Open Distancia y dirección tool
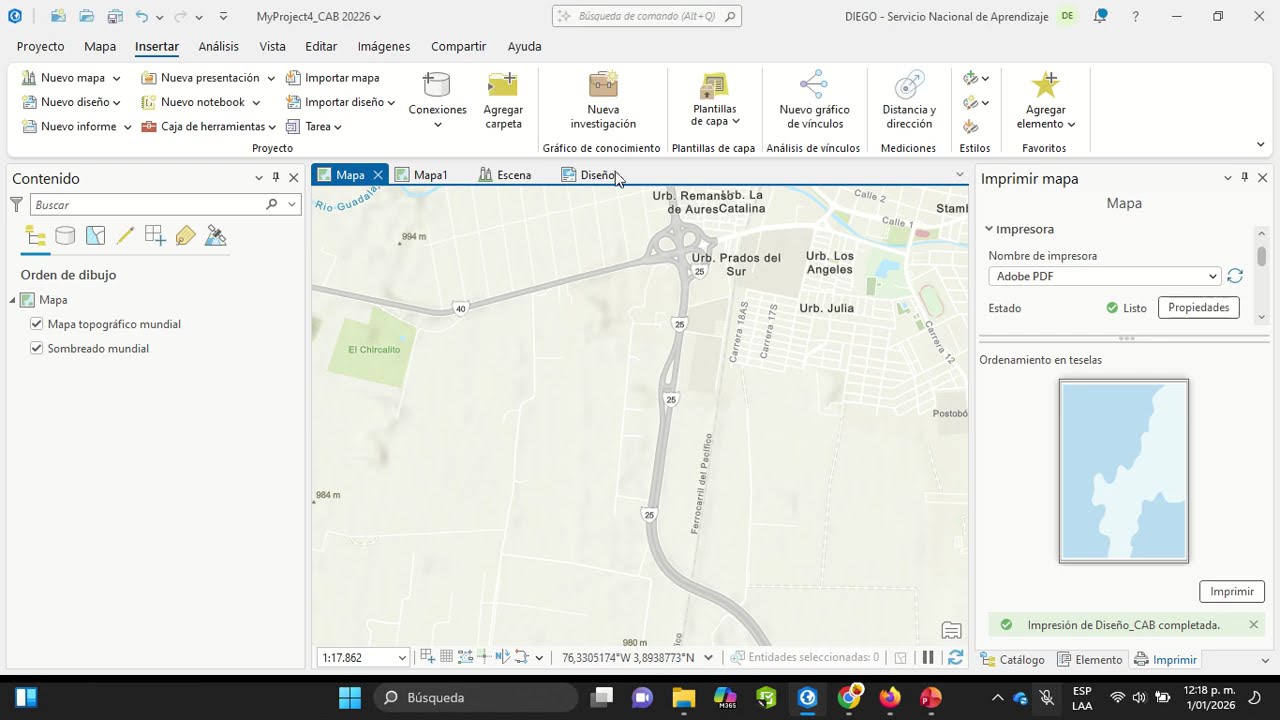1280x720 pixels. coord(909,100)
